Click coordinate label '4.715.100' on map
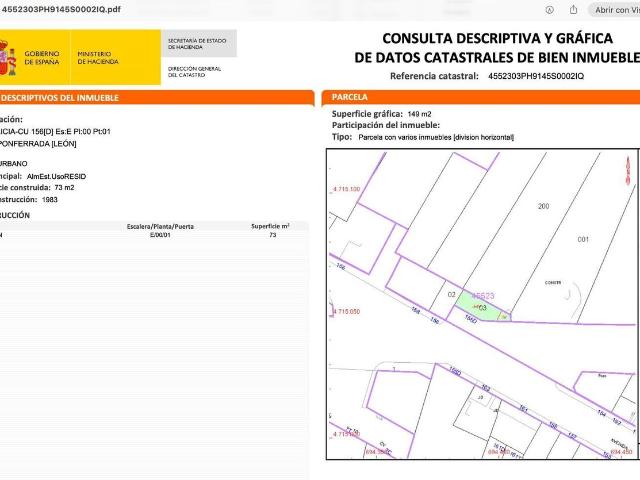The height and width of the screenshot is (480, 640). tap(346, 189)
